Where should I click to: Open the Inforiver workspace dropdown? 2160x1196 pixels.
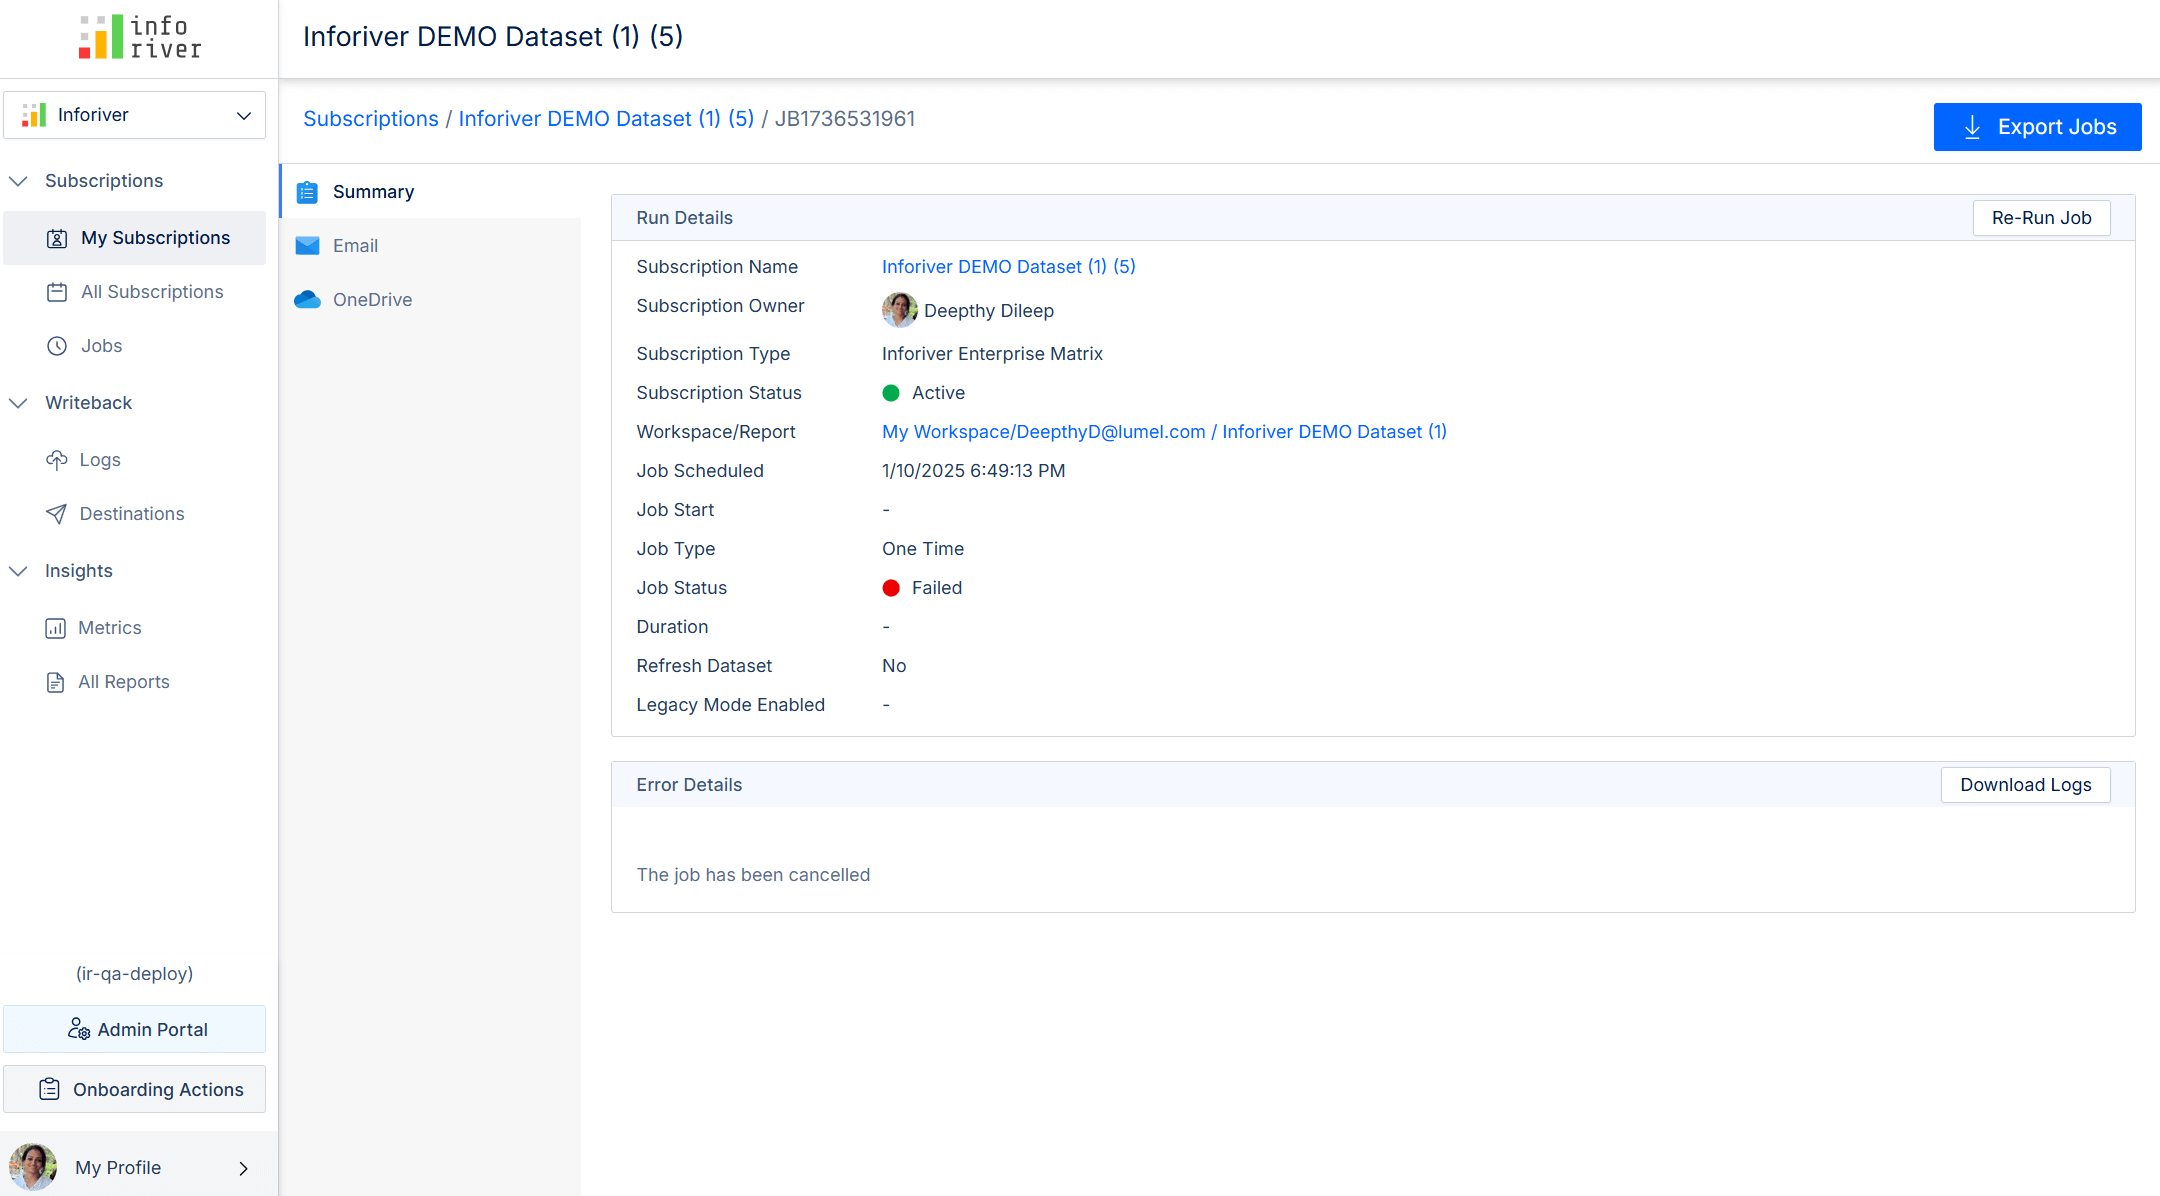[x=135, y=115]
